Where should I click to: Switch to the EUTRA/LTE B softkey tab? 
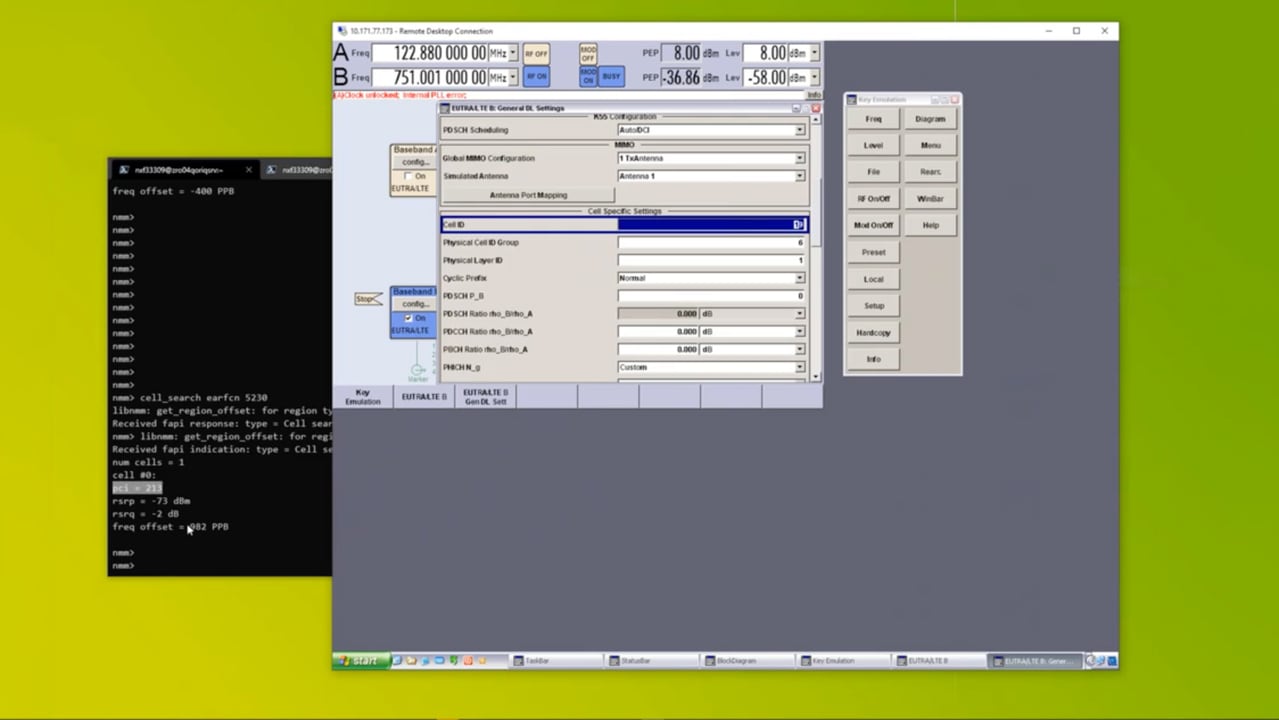424,397
